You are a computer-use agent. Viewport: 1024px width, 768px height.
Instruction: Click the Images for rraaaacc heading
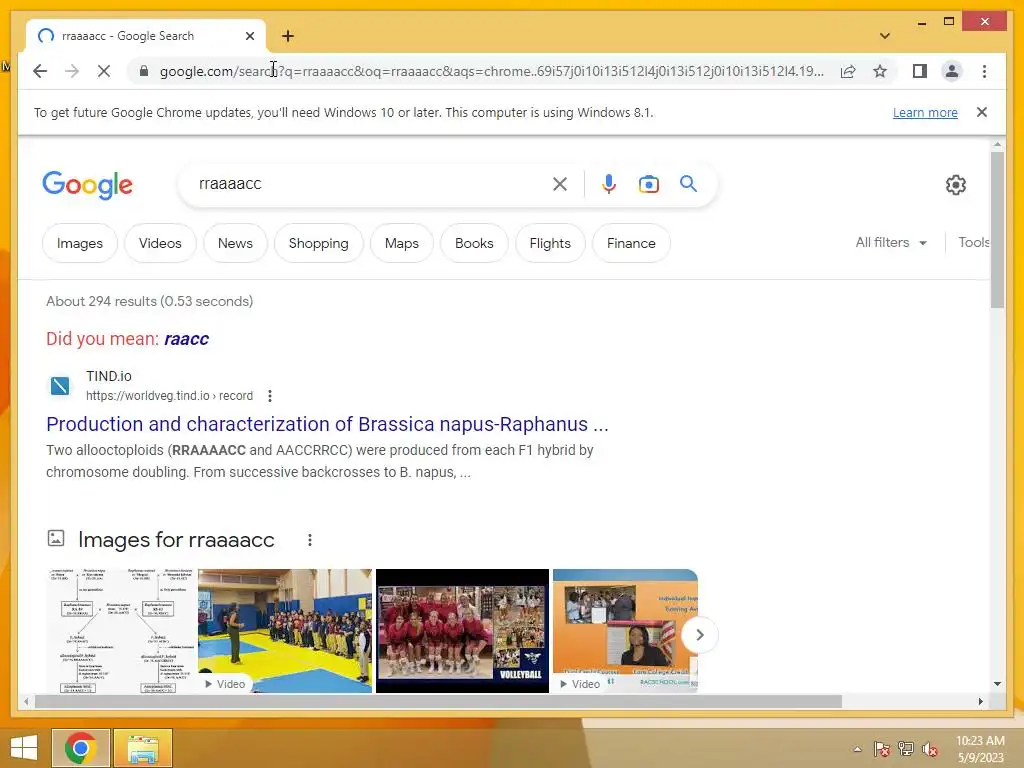(176, 540)
